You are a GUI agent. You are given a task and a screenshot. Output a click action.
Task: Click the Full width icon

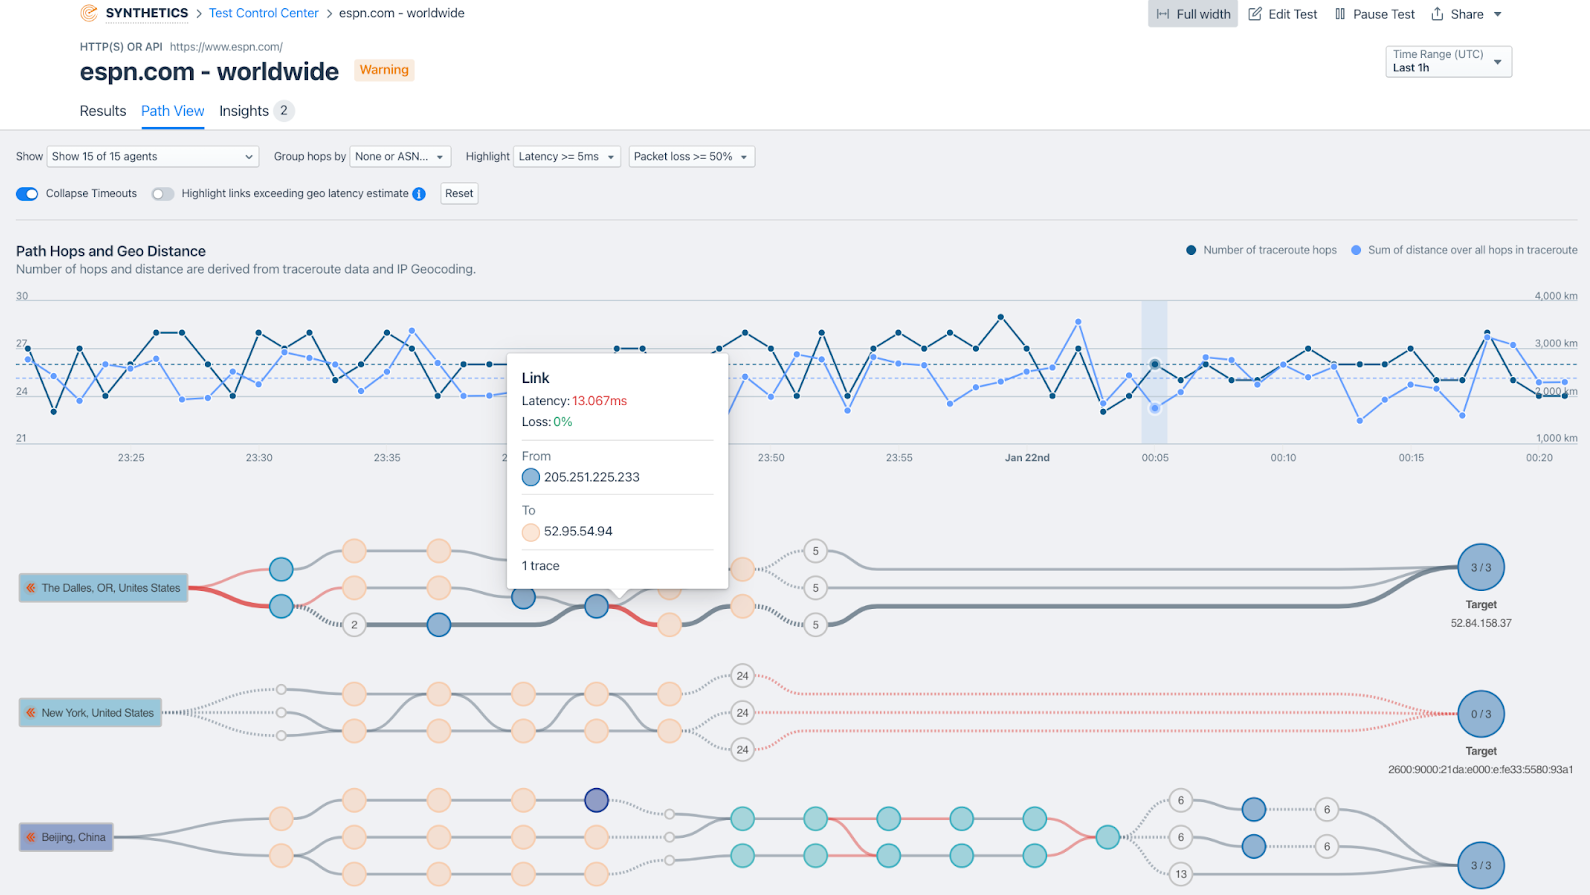[1163, 14]
